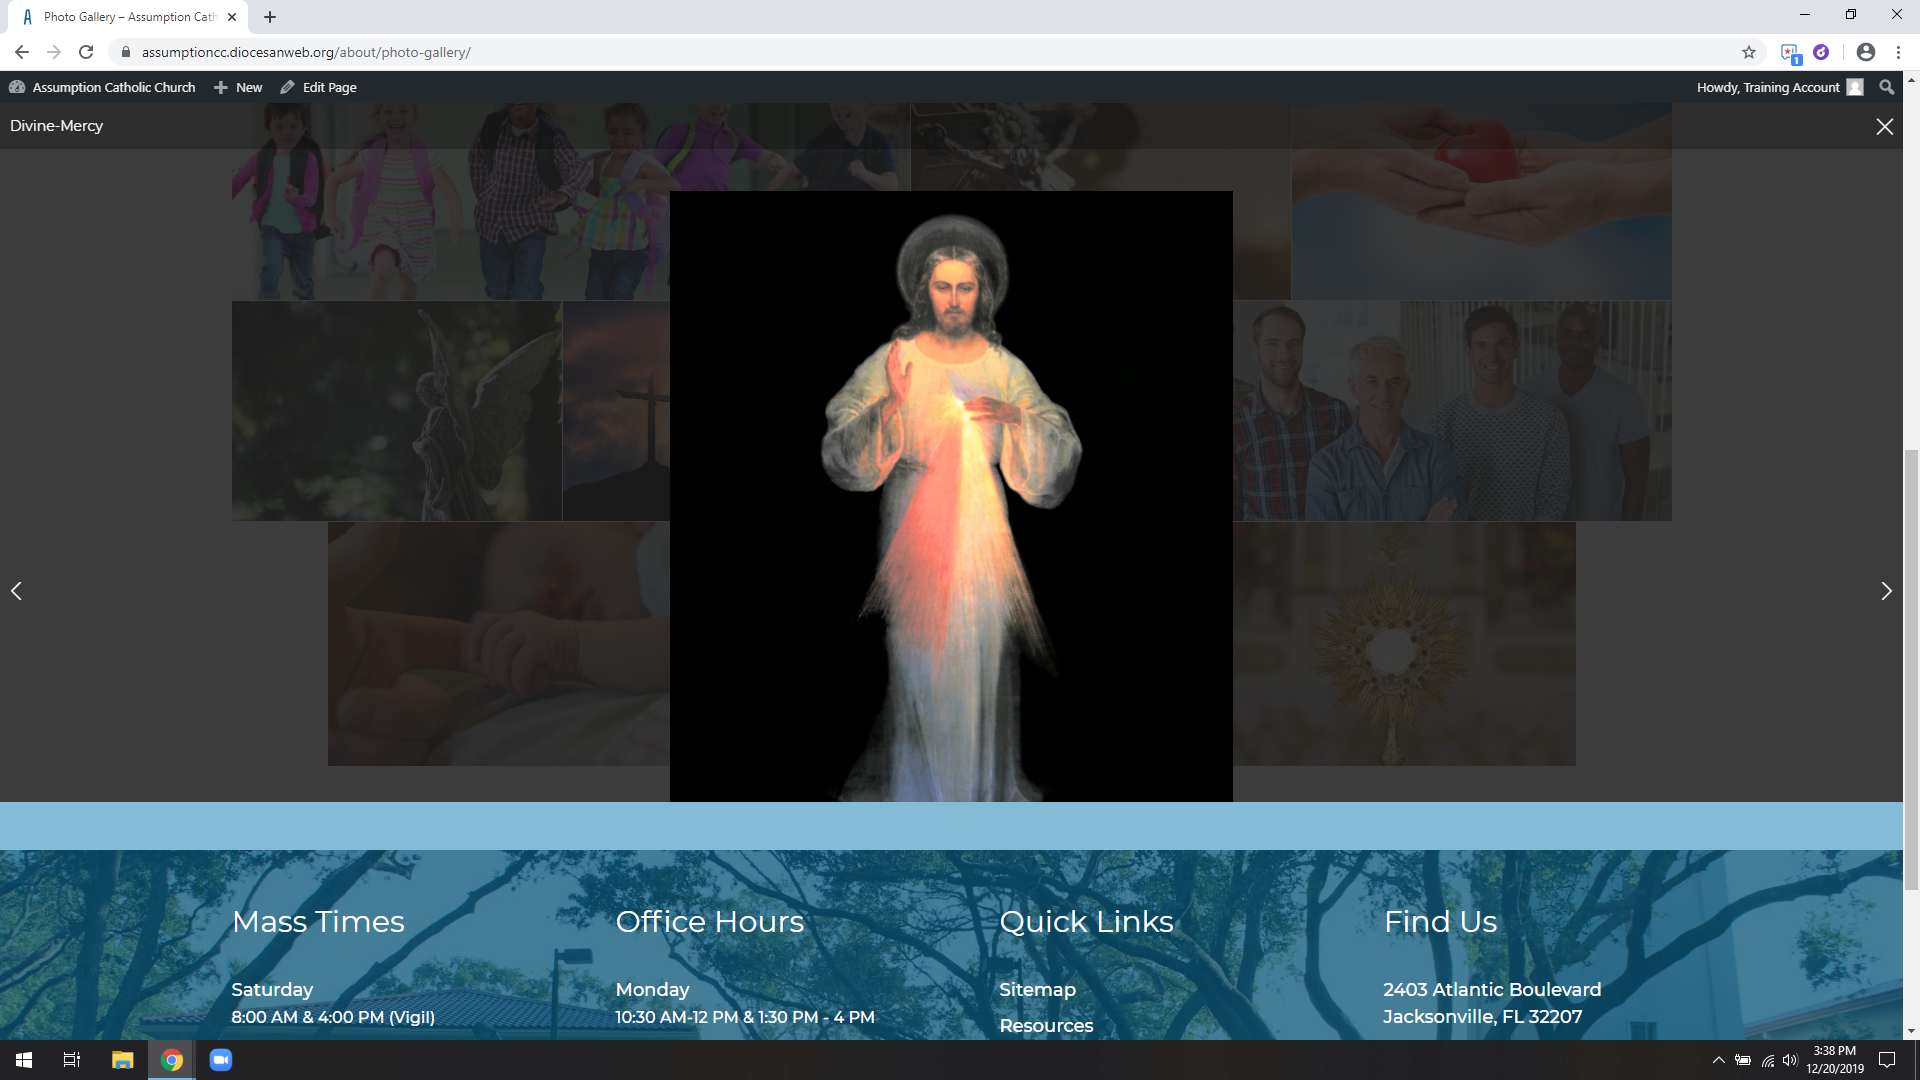Open Zoom from the taskbar
Screen dimensions: 1920x1080
[220, 1060]
